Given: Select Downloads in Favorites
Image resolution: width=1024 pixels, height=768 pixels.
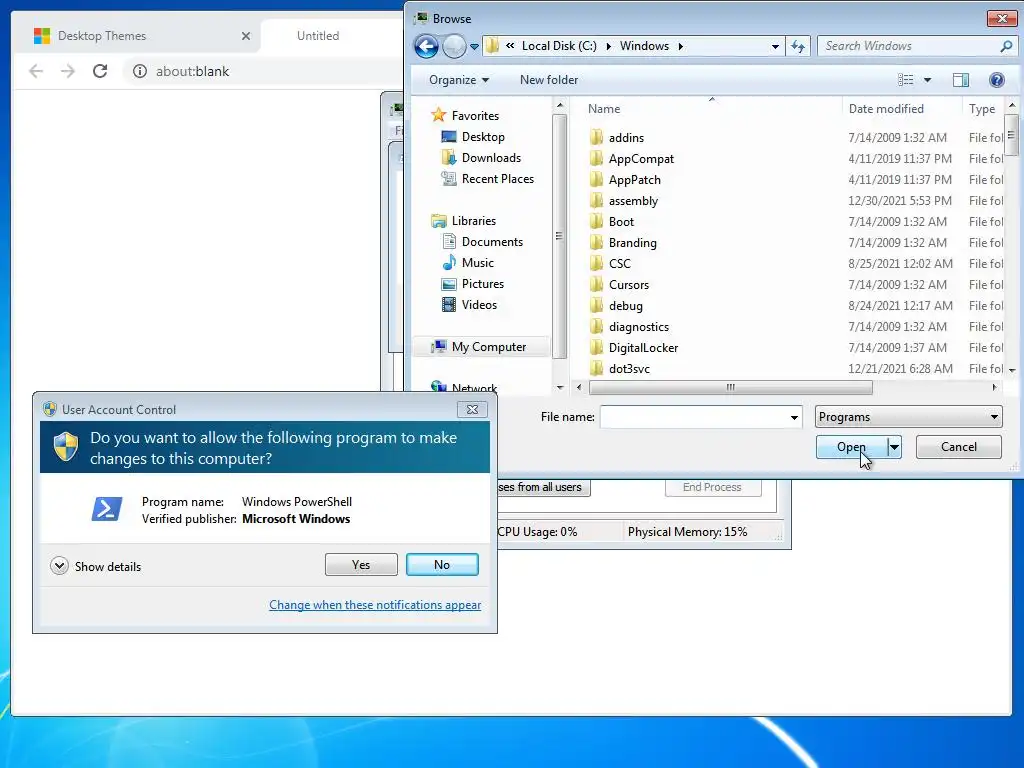Looking at the screenshot, I should pyautogui.click(x=491, y=157).
